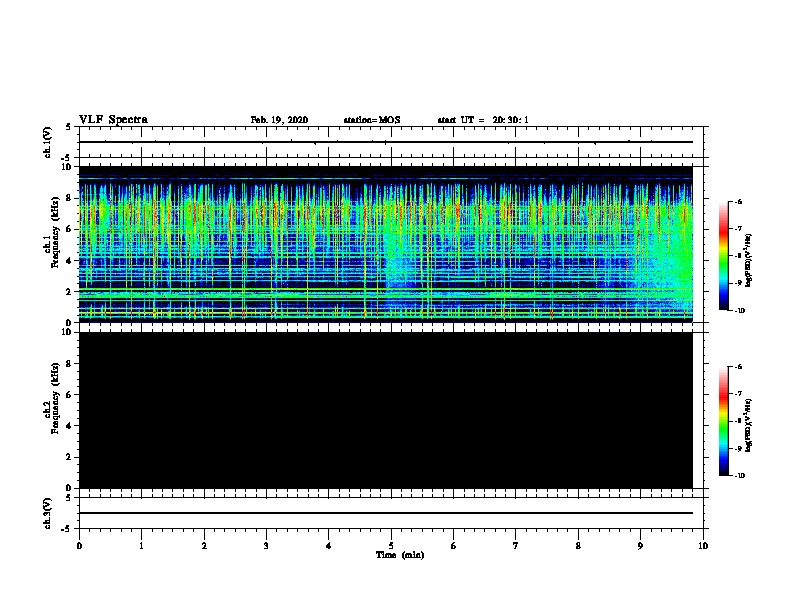
Task: Click the ch.1 spectrogram color bar
Action: coord(723,256)
